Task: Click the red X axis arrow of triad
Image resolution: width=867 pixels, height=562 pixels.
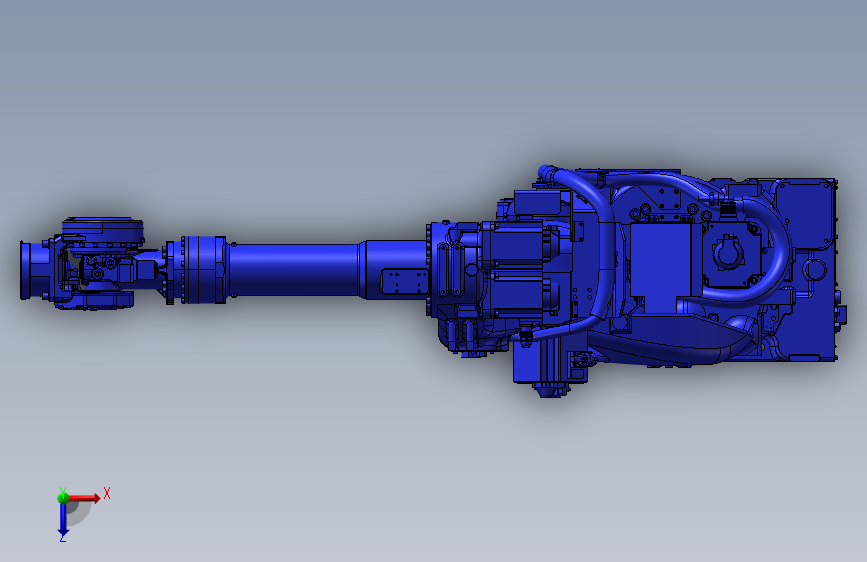Action: [x=84, y=498]
